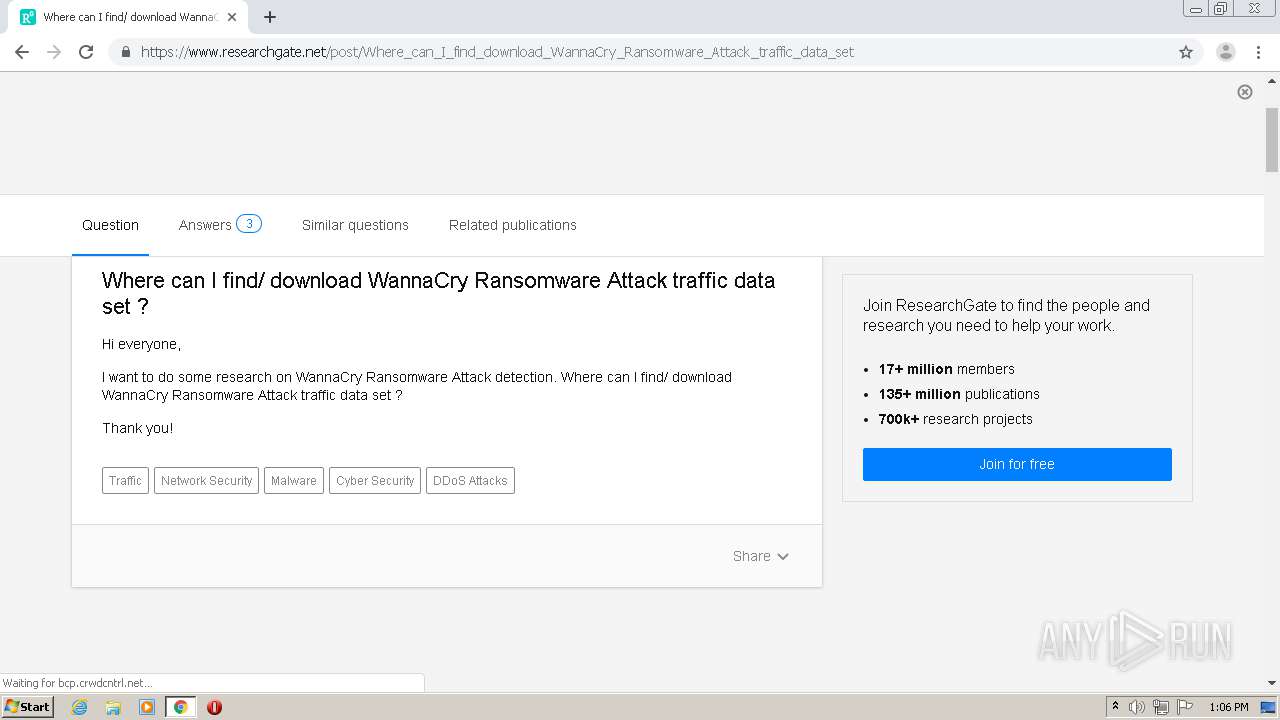1280x720 pixels.
Task: Select the DDoS Attacks topic tag
Action: click(470, 481)
